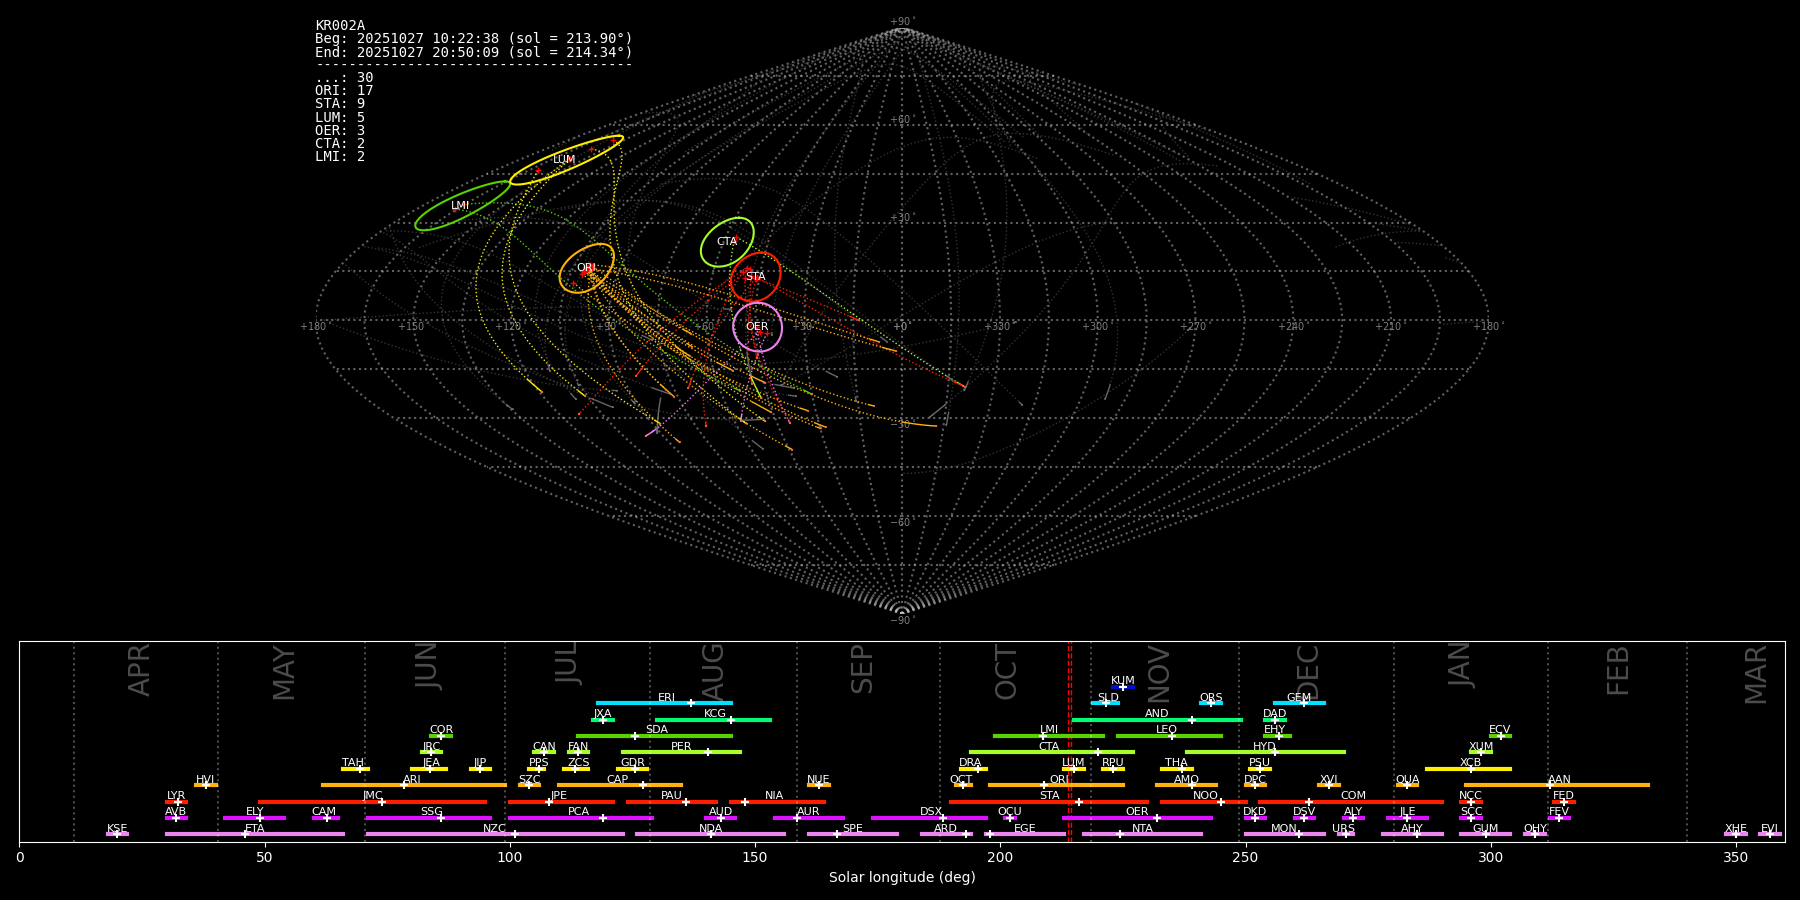Image resolution: width=1800 pixels, height=900 pixels.
Task: Click the 'LUM: 5' count entry
Action: pyautogui.click(x=340, y=117)
